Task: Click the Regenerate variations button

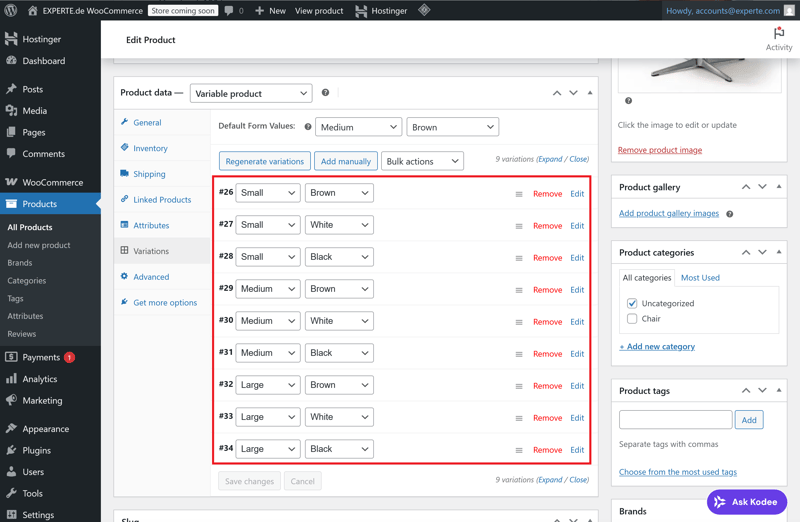Action: tap(264, 161)
